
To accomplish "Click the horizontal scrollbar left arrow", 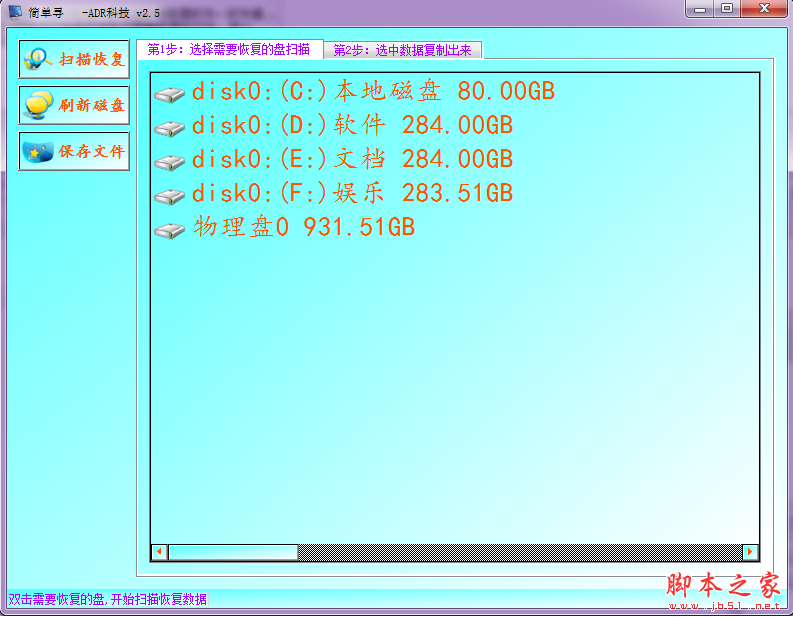I will [159, 552].
